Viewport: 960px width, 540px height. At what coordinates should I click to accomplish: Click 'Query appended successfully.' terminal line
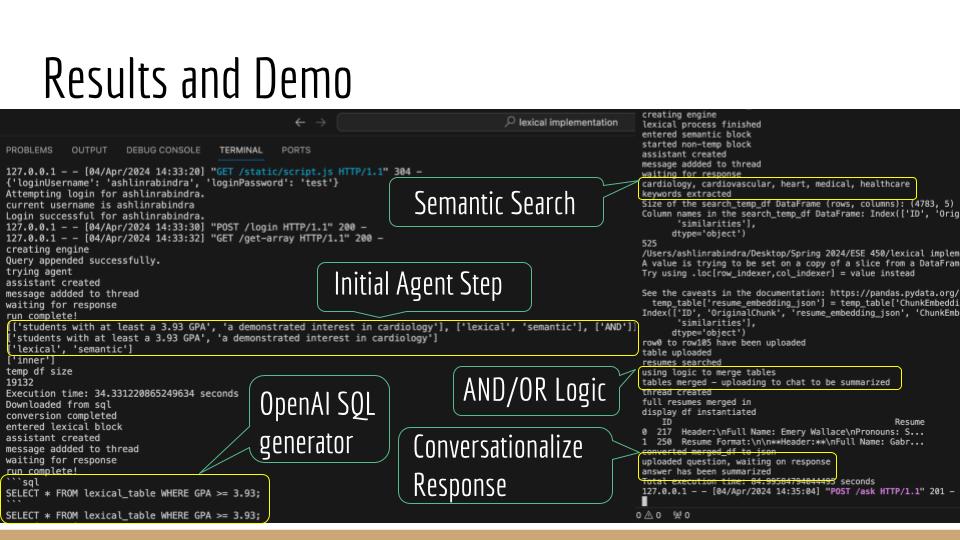(83, 260)
